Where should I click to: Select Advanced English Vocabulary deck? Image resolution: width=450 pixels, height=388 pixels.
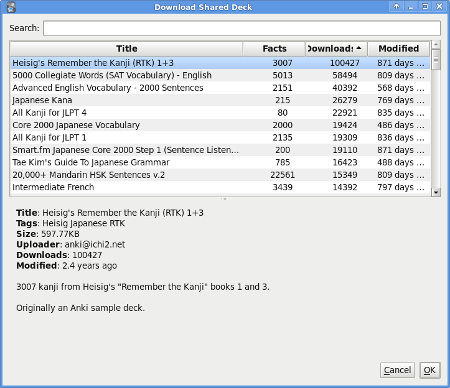(x=220, y=88)
